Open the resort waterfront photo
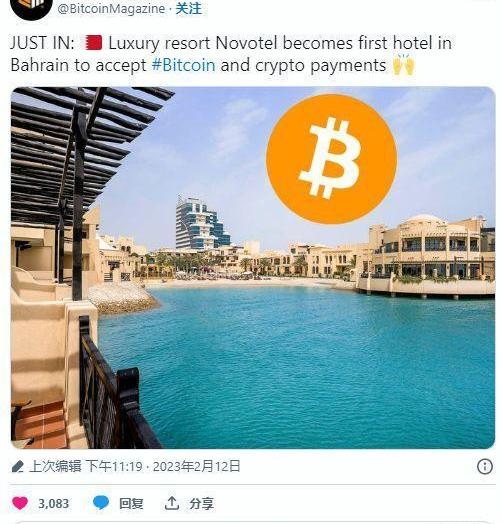 point(253,268)
